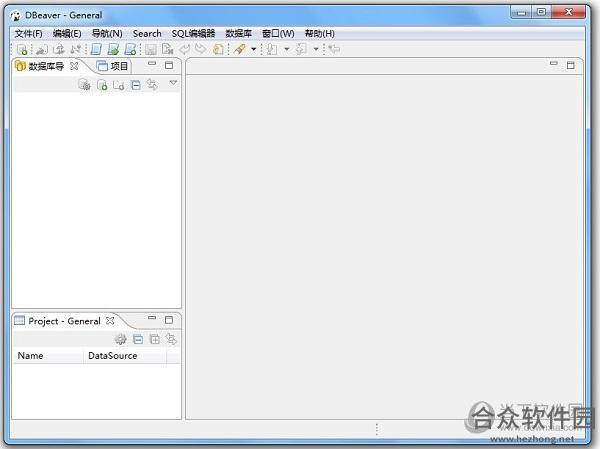
Task: Open the 编辑(E) menu
Action: coord(67,34)
